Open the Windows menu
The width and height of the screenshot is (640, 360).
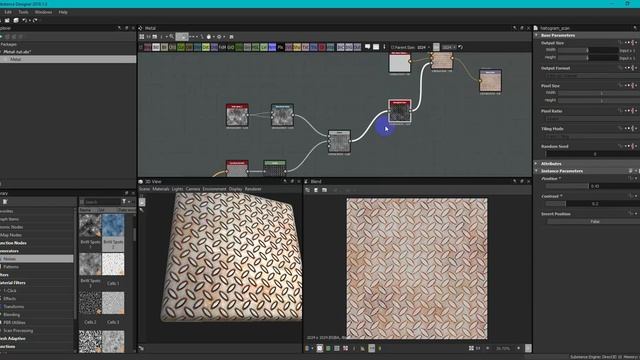click(43, 12)
